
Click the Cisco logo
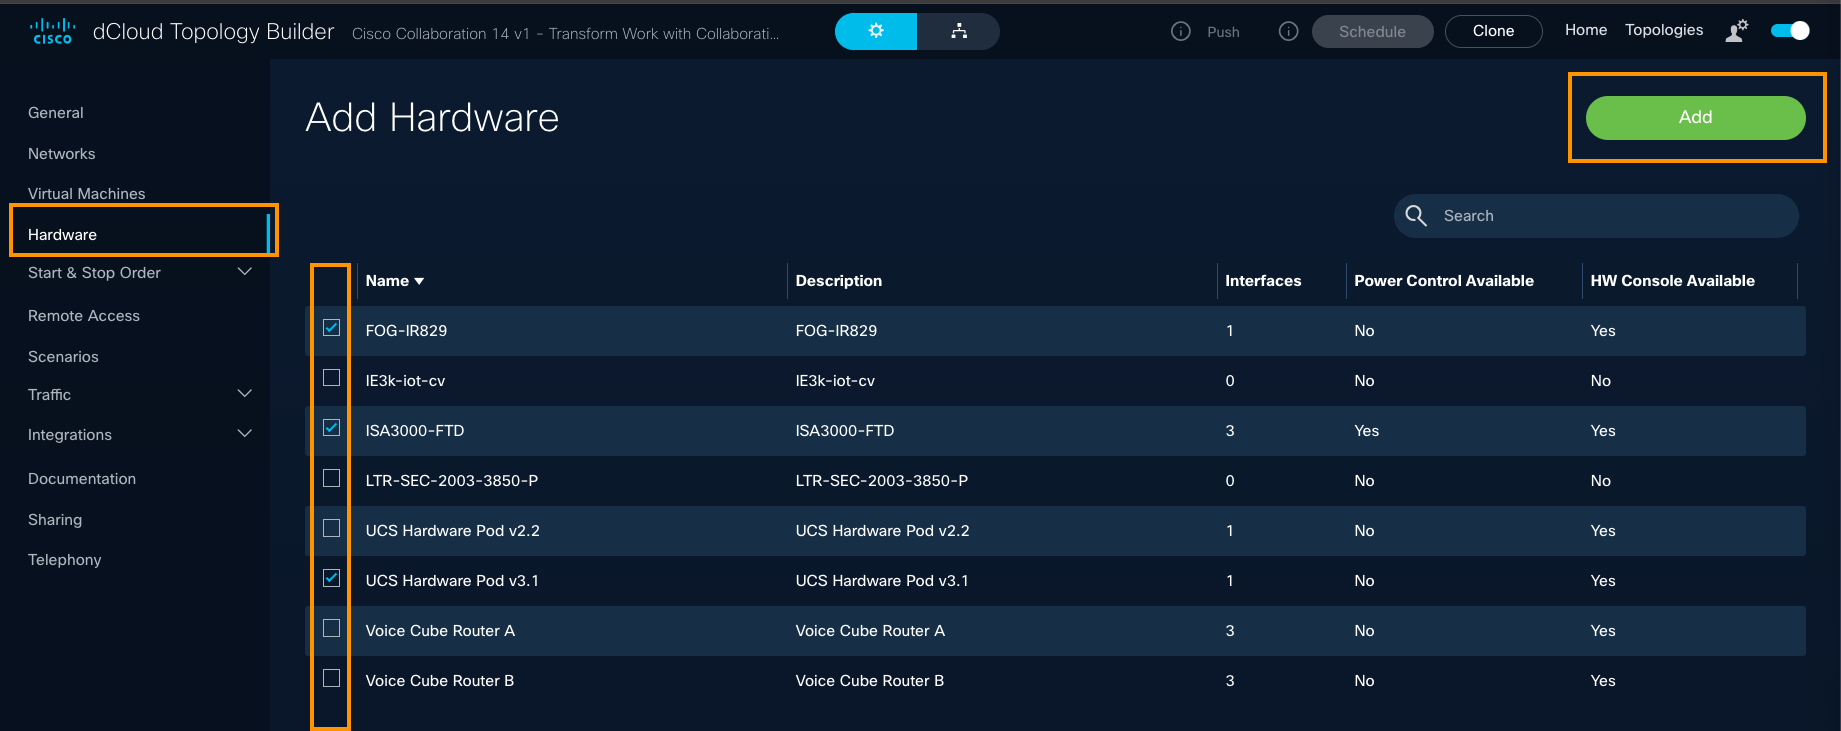click(52, 31)
